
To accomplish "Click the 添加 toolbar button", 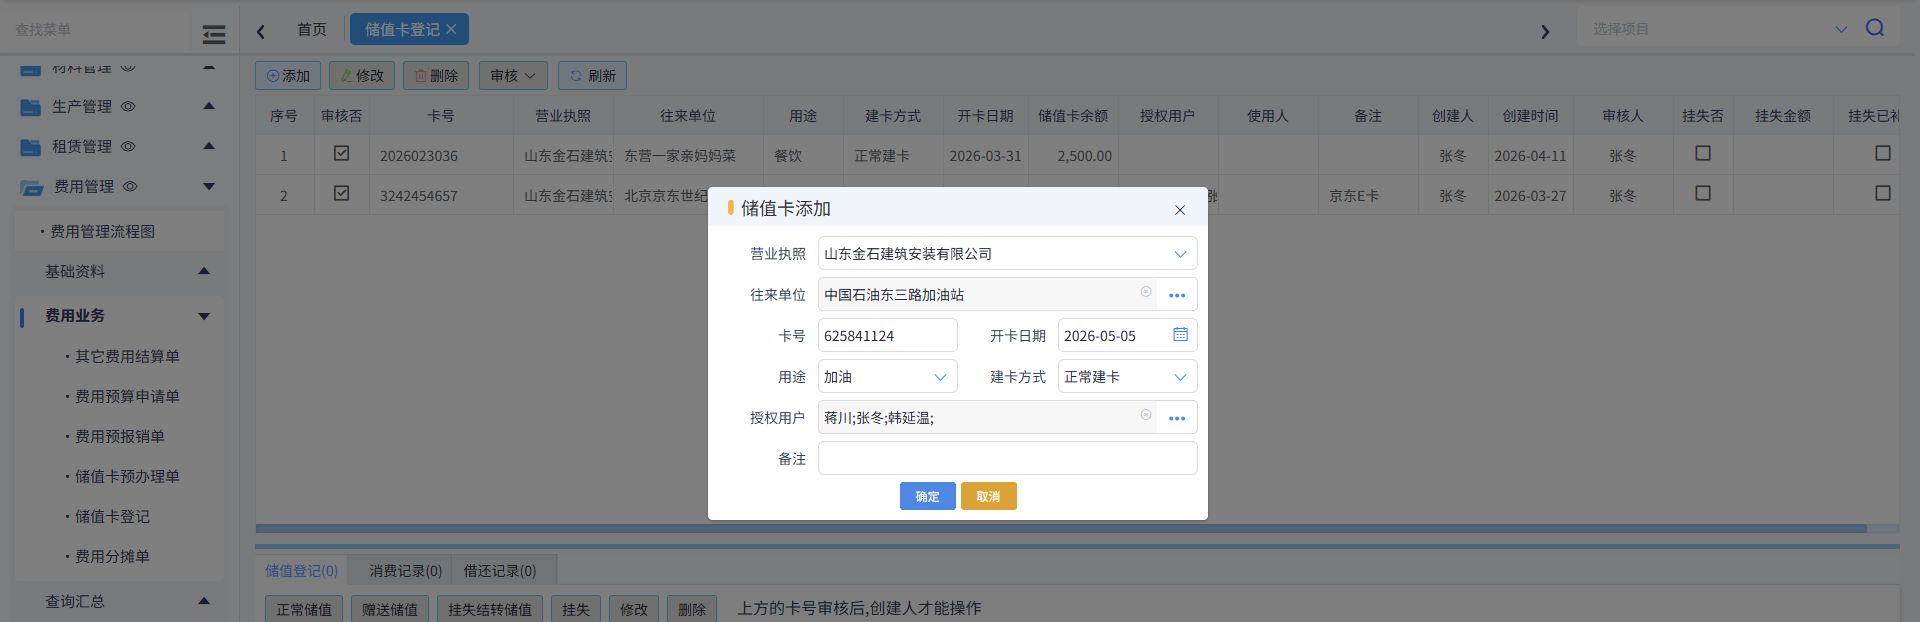I will point(288,76).
